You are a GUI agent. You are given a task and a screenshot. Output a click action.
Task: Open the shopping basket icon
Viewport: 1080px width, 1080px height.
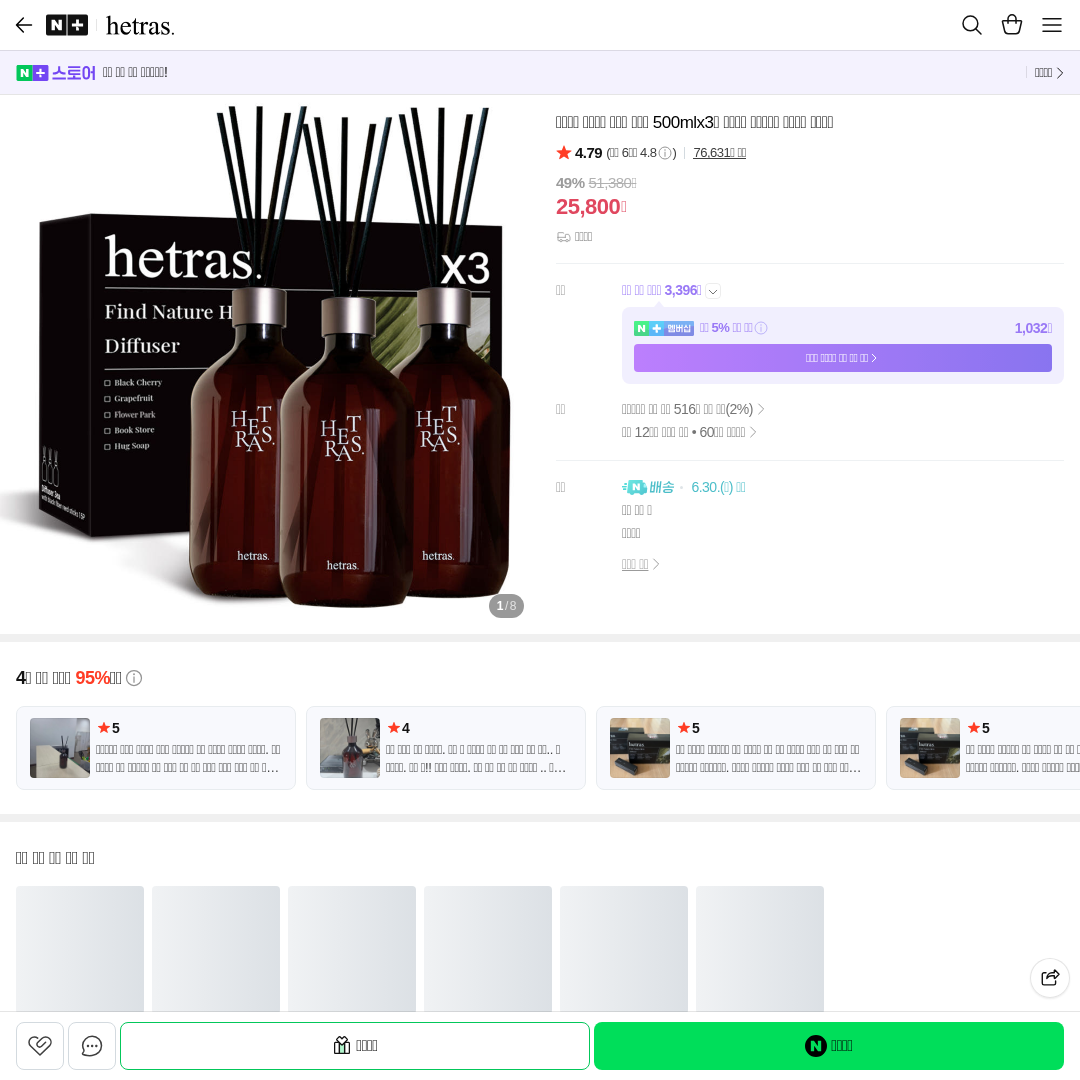(1011, 25)
